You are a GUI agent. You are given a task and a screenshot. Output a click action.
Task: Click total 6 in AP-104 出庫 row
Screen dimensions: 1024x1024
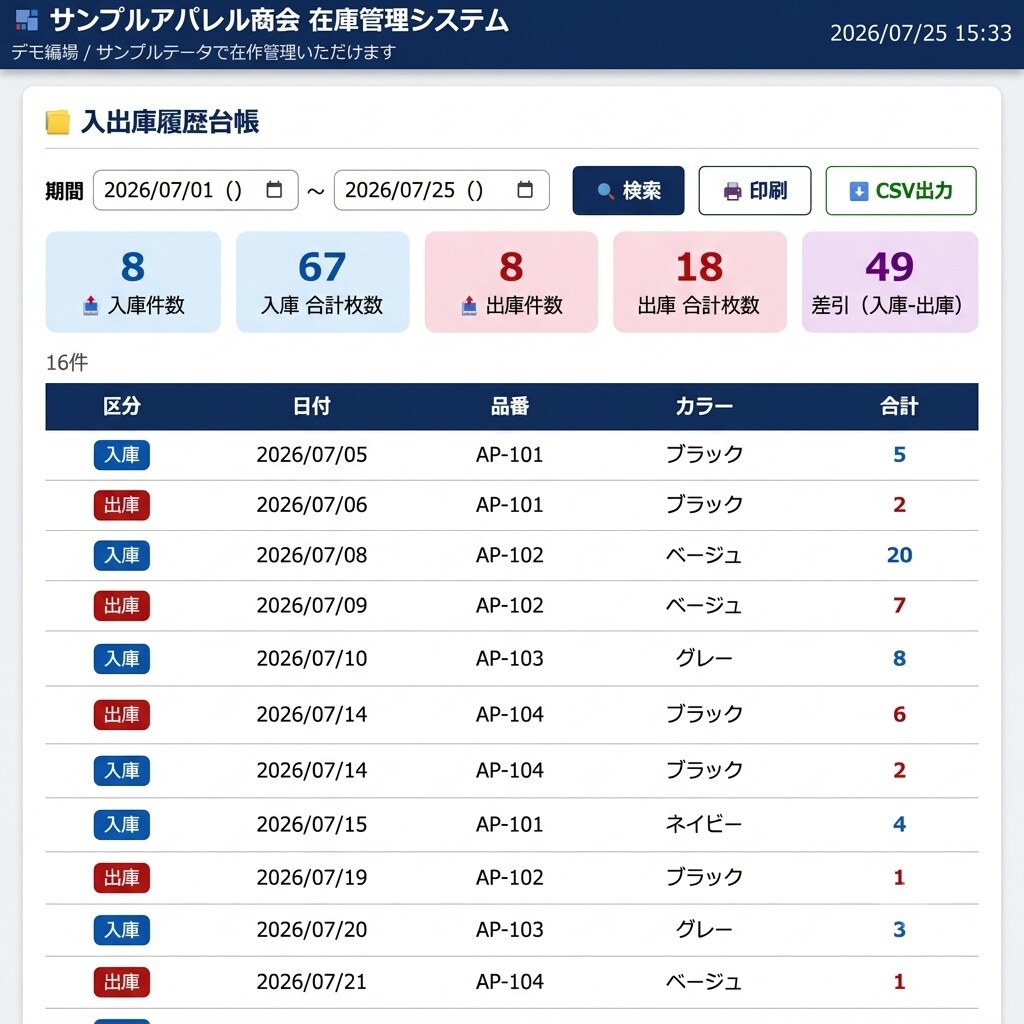tap(899, 714)
